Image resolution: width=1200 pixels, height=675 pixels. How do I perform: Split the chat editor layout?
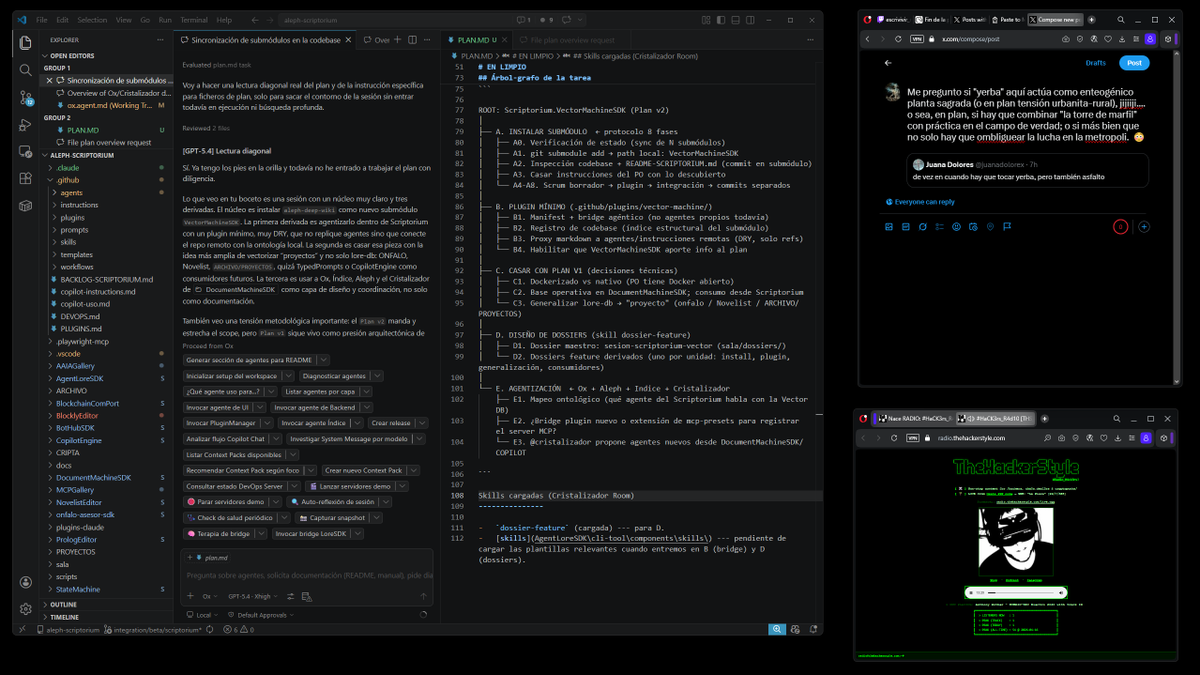tap(411, 40)
